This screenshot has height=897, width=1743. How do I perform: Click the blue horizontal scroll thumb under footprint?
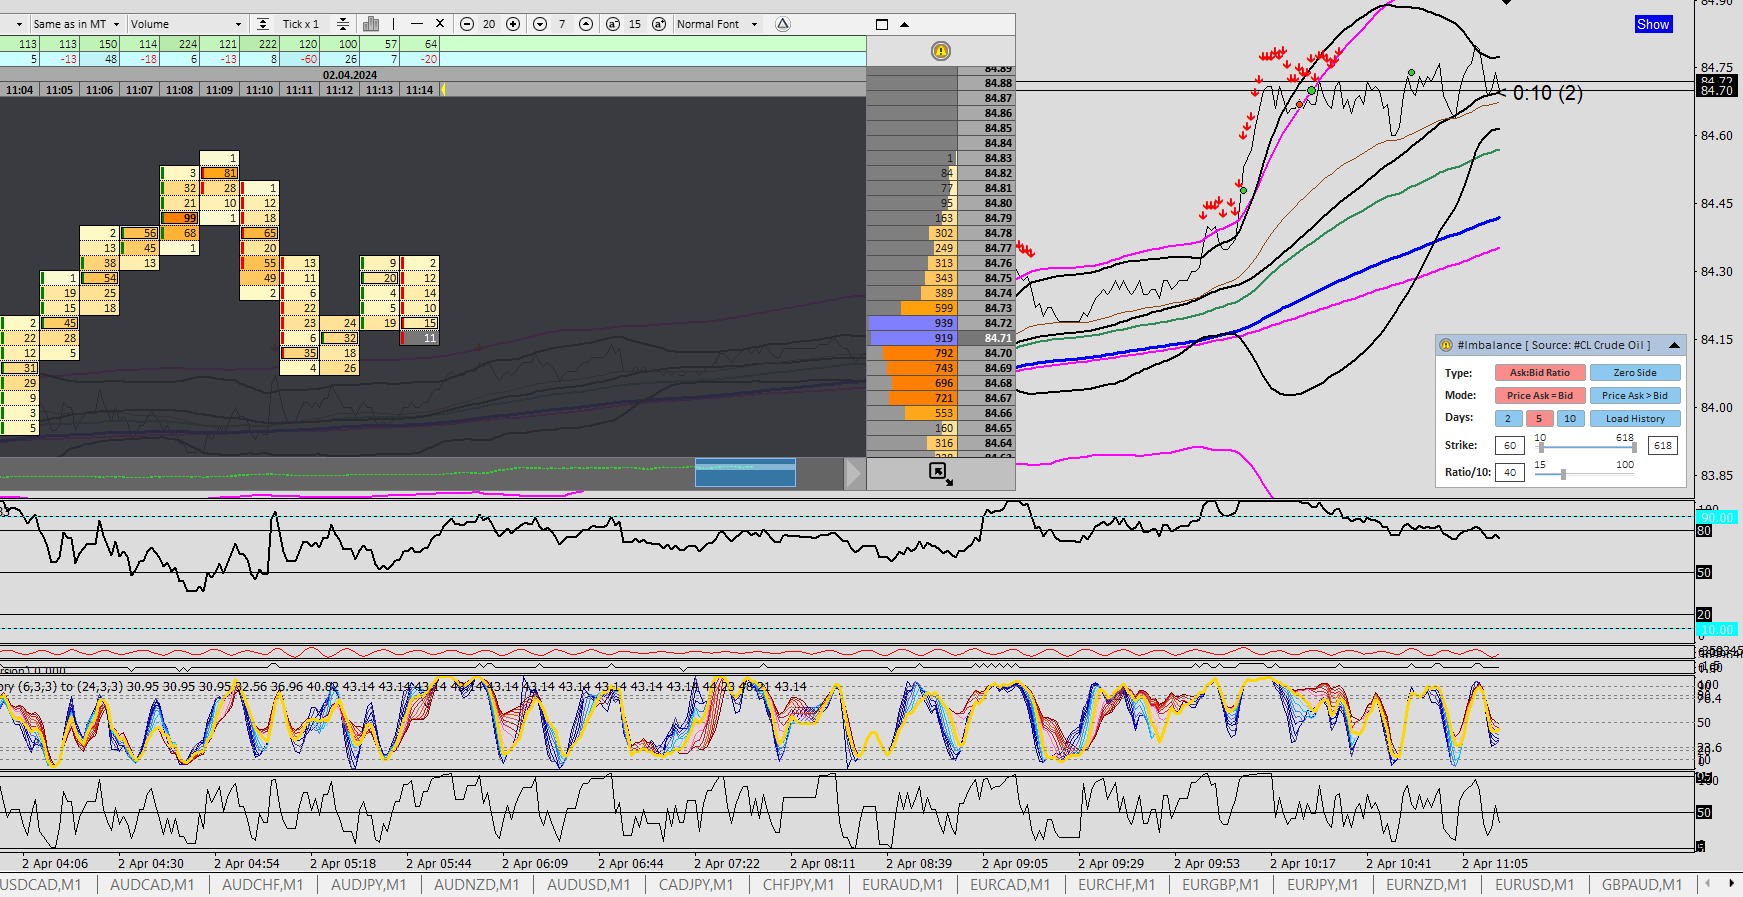coord(745,473)
